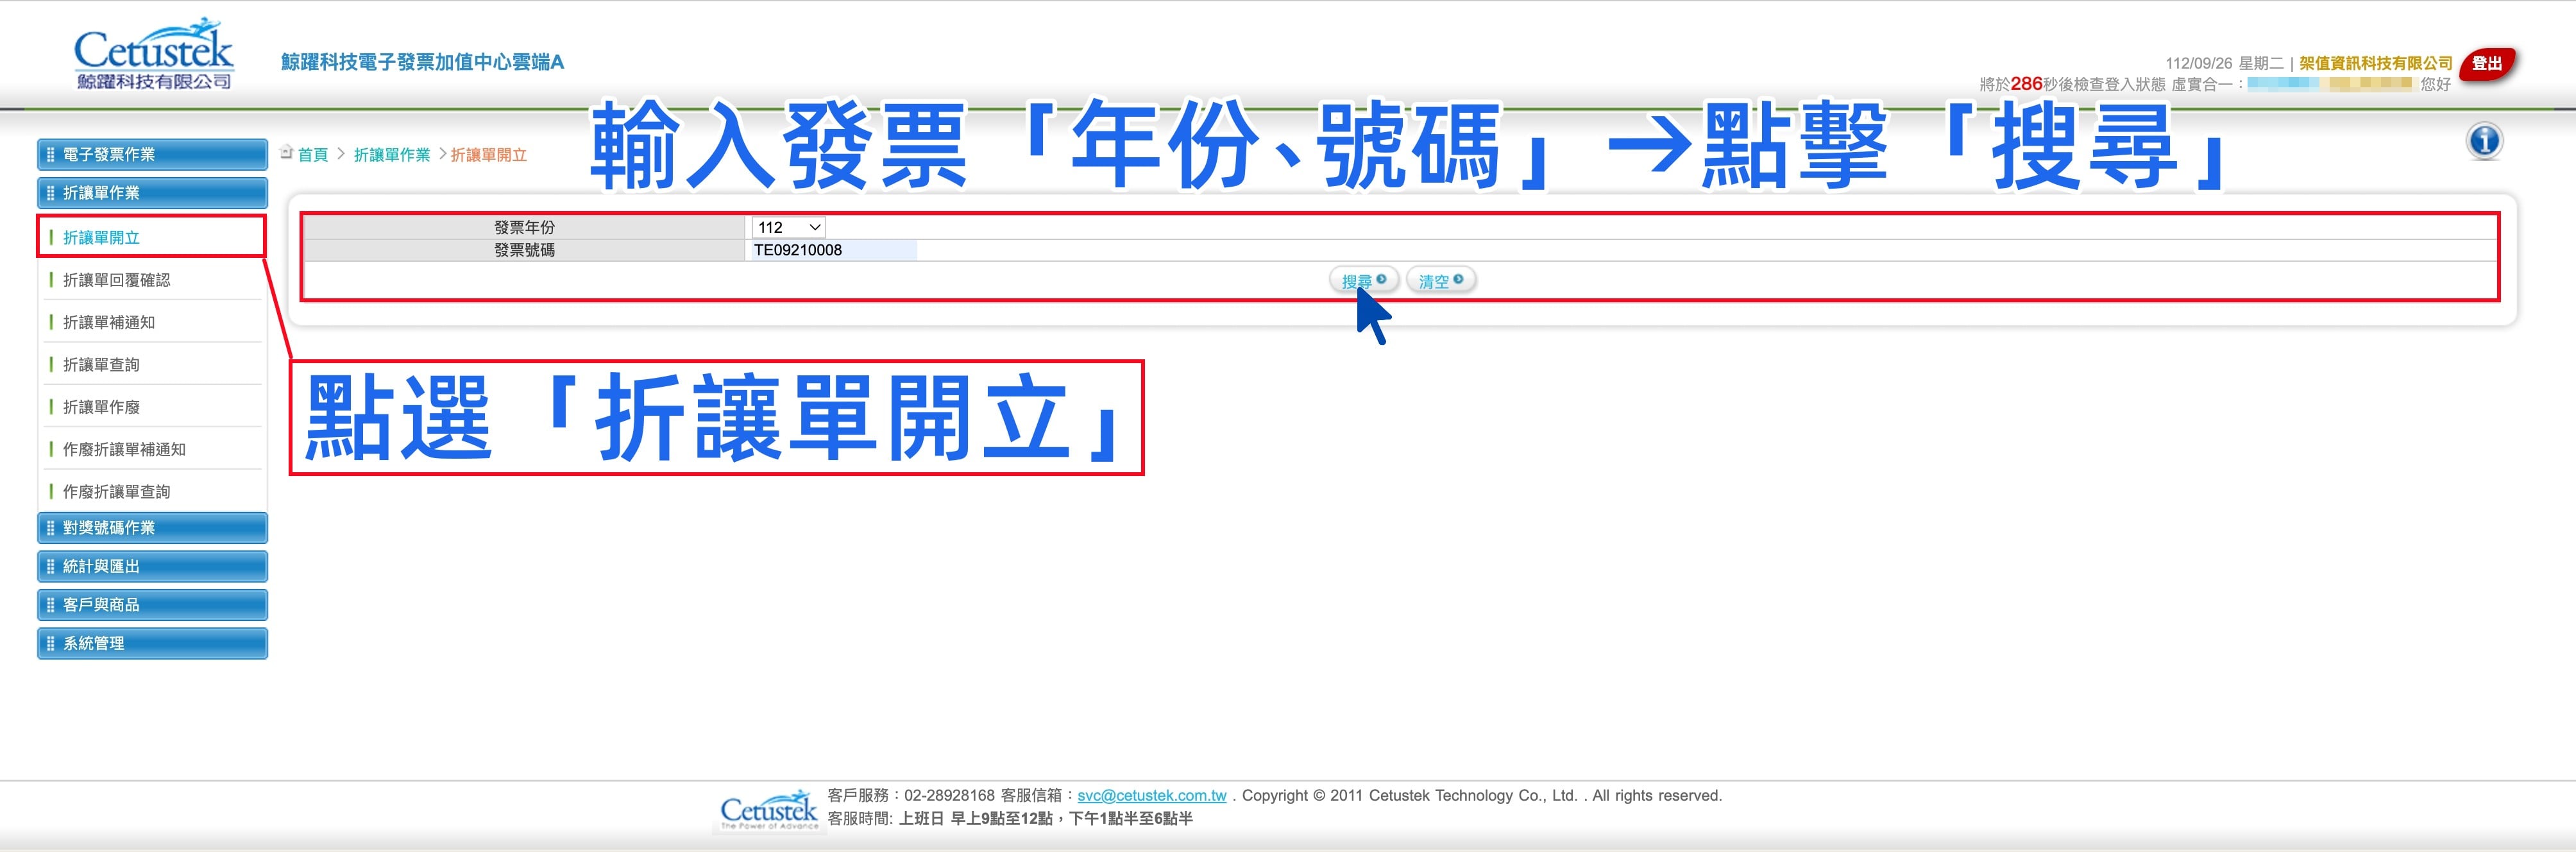Click the footer Cetustek logo
The width and height of the screenshot is (2576, 852).
tap(769, 810)
